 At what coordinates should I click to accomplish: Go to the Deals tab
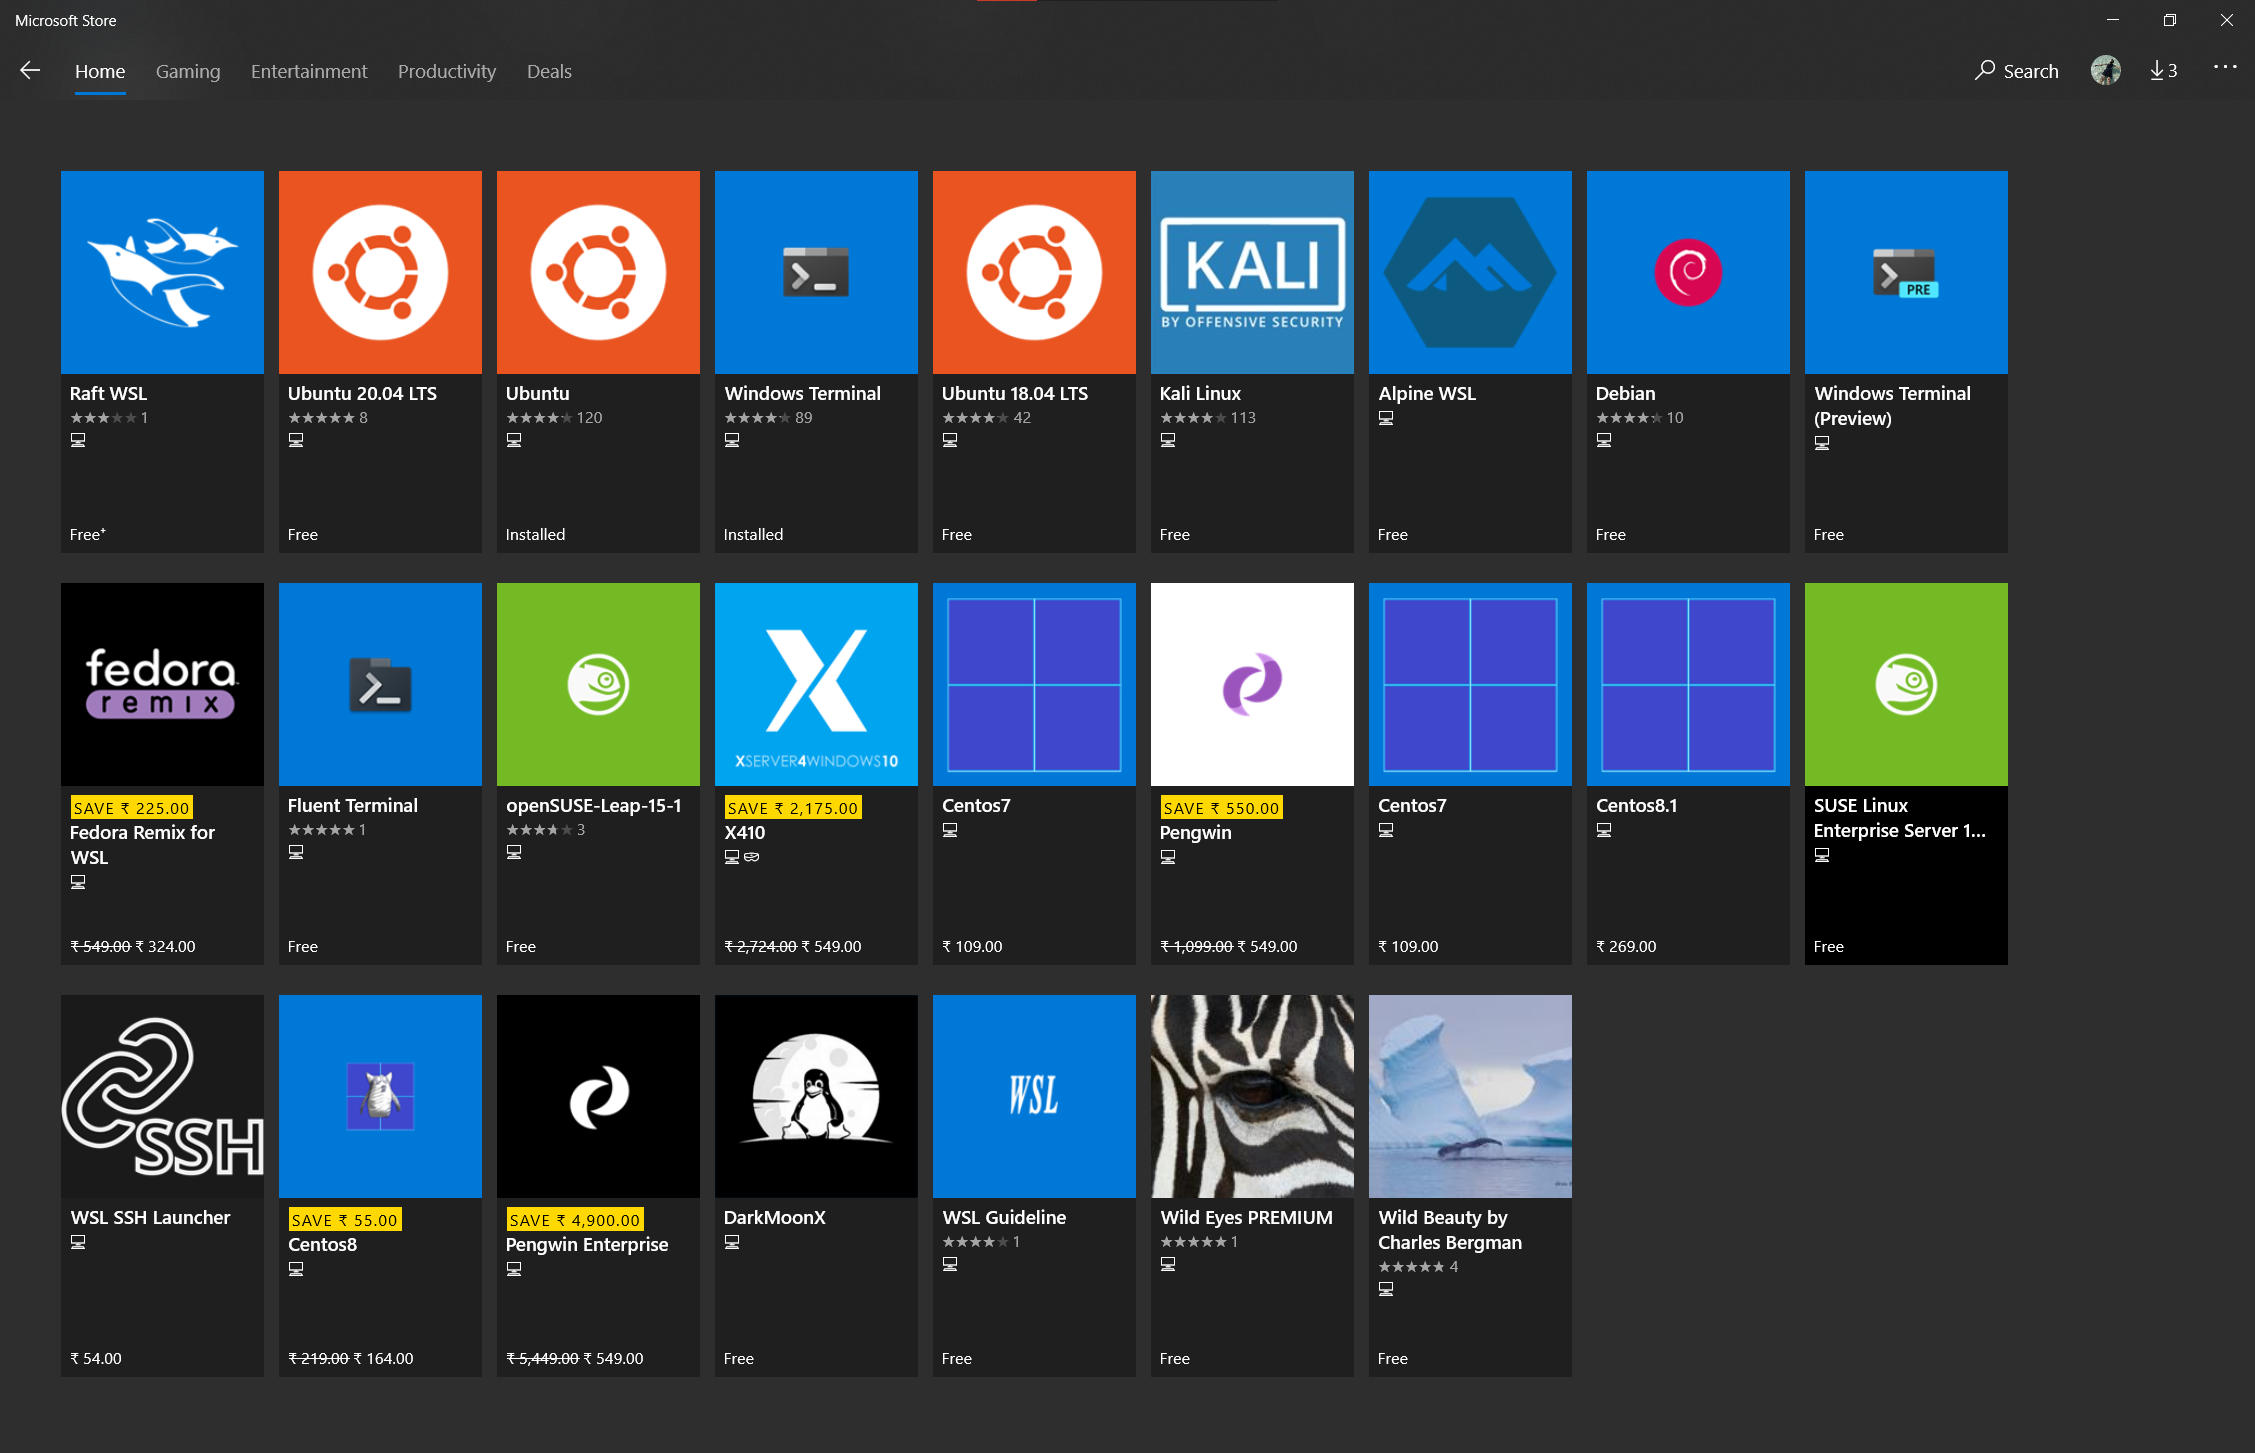(x=549, y=71)
